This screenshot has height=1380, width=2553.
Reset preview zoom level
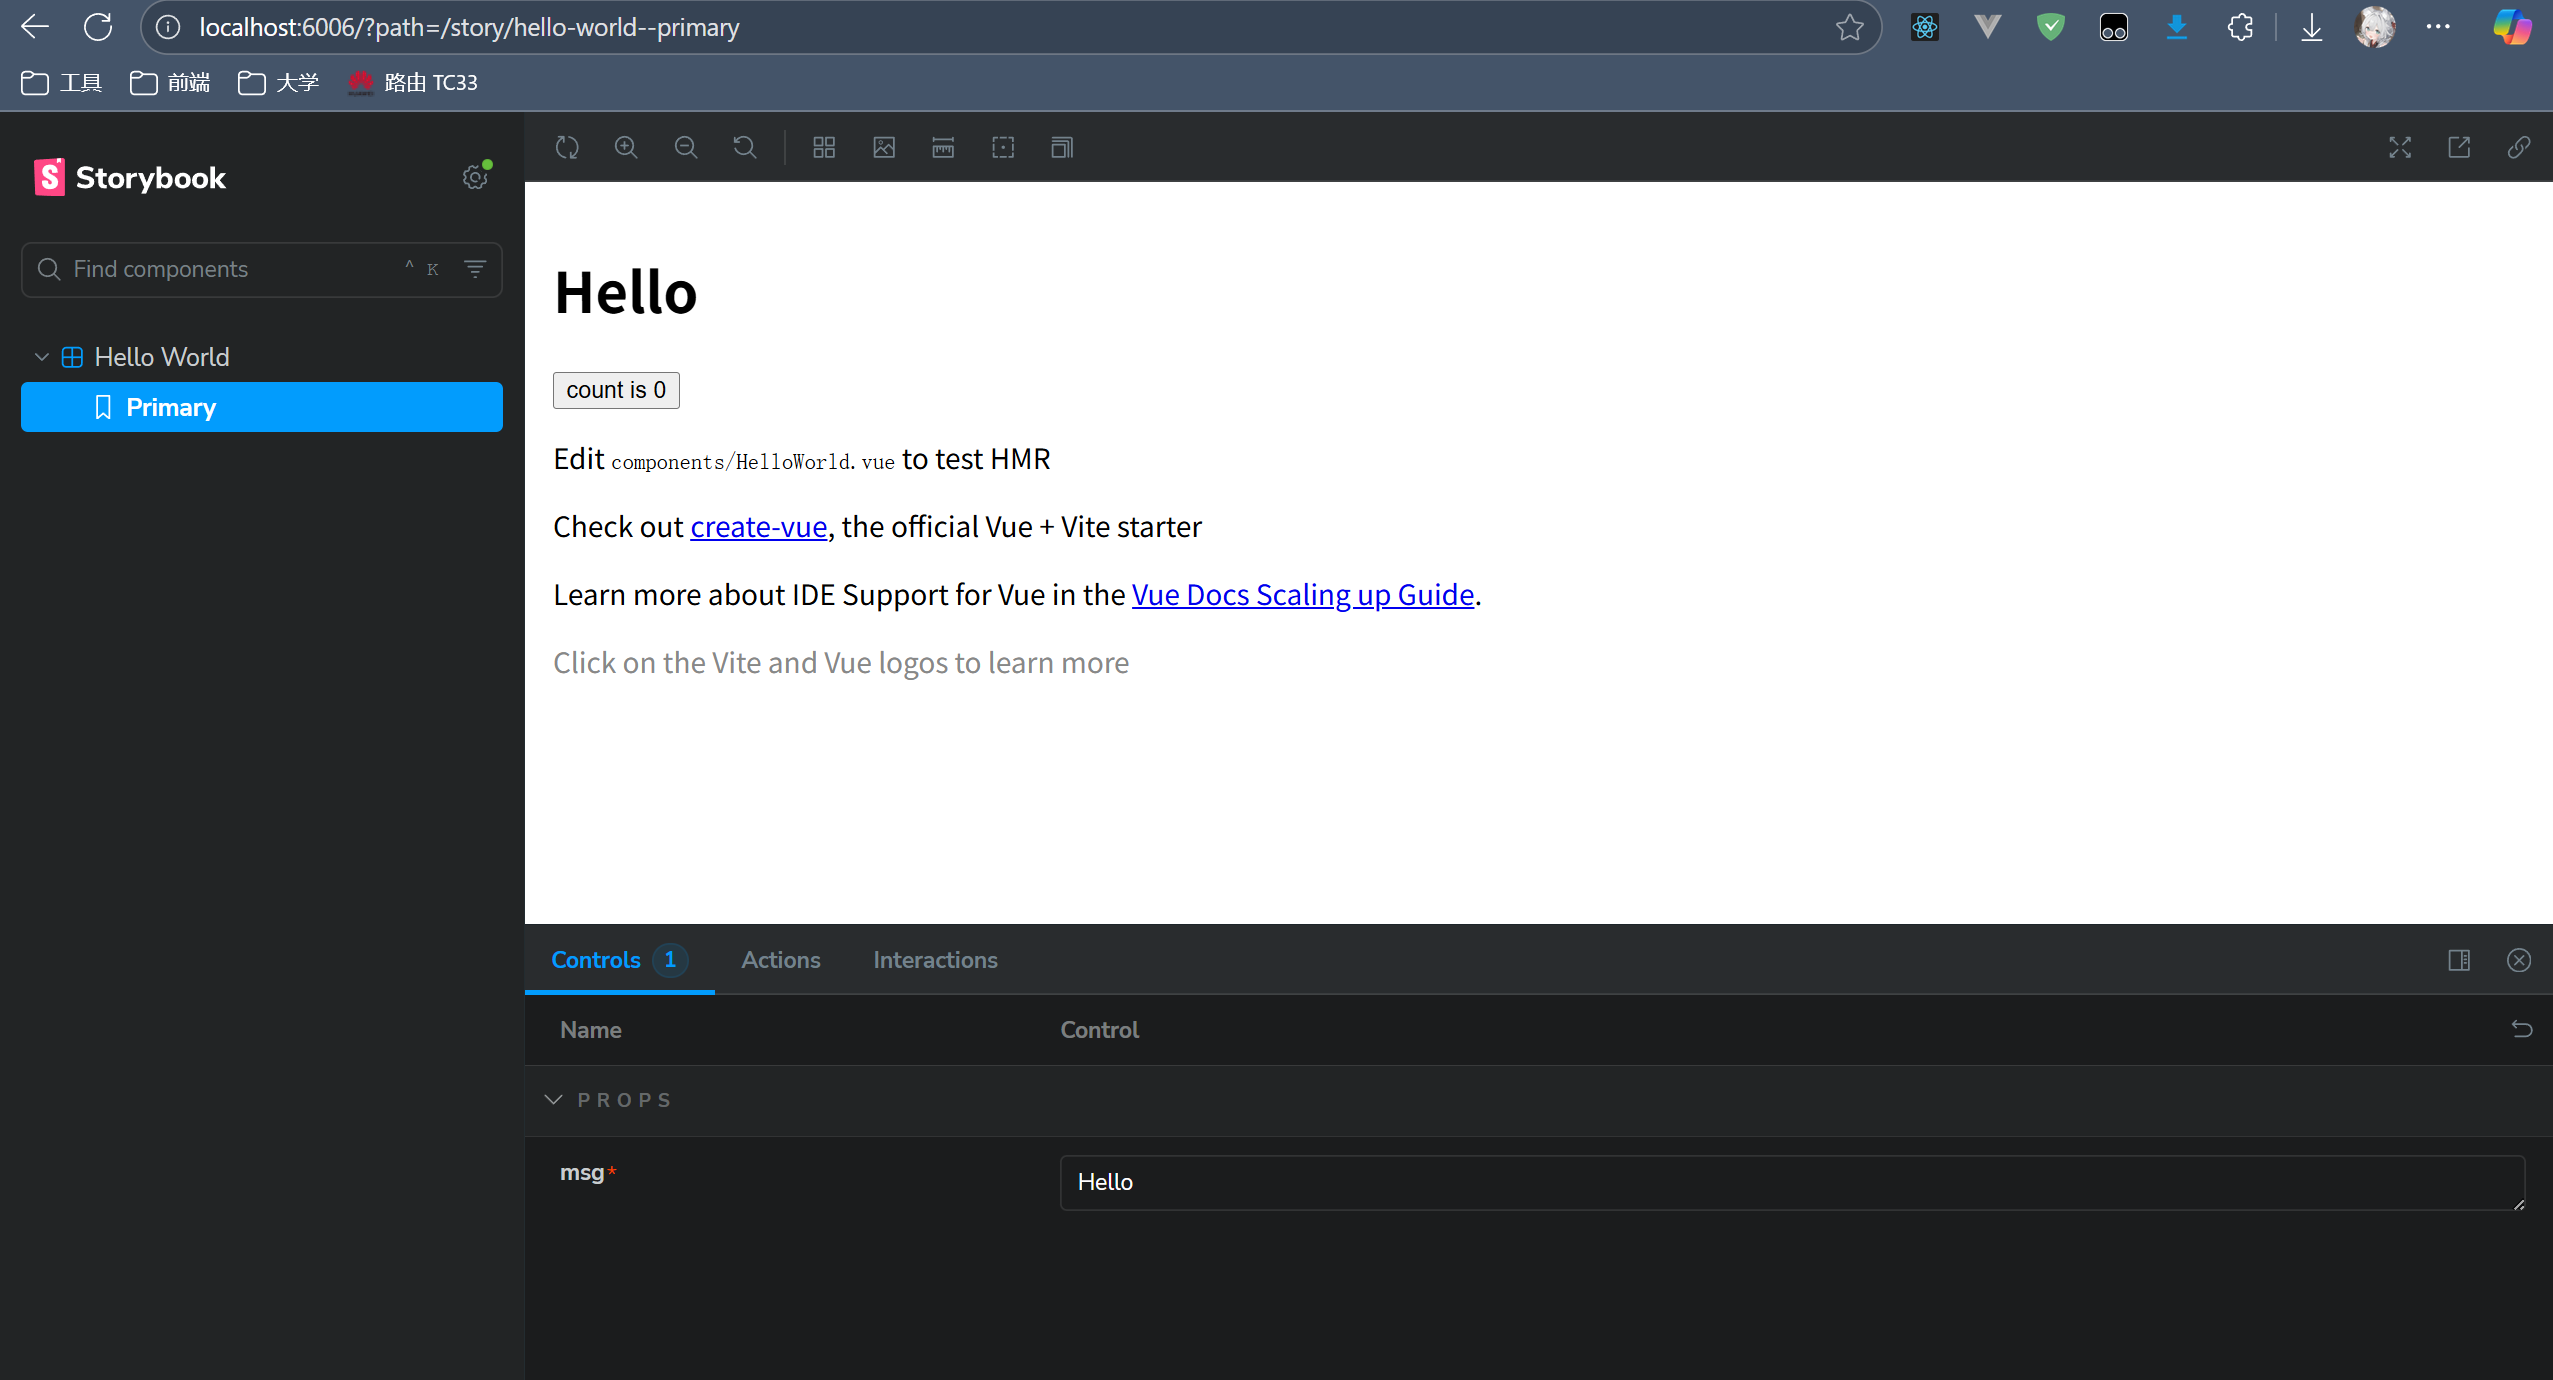pos(745,148)
